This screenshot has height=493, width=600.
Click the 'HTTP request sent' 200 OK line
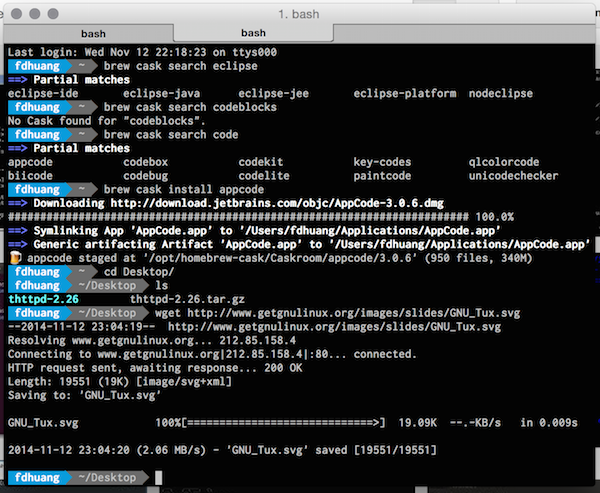click(x=155, y=368)
